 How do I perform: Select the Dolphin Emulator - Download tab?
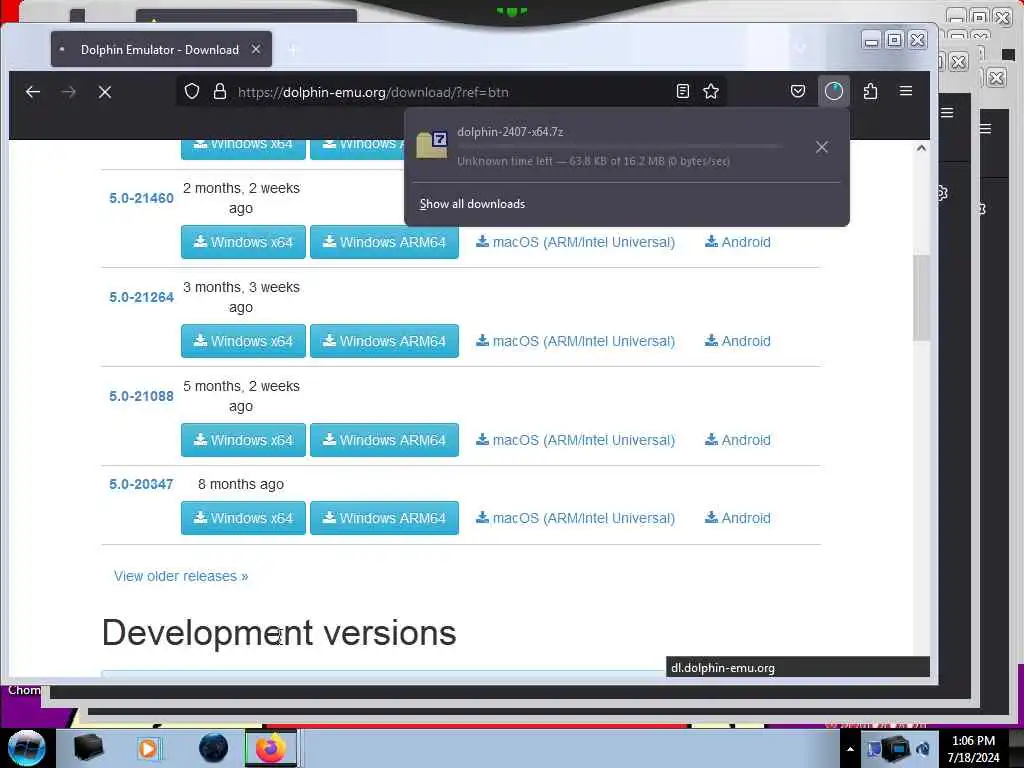pos(161,50)
